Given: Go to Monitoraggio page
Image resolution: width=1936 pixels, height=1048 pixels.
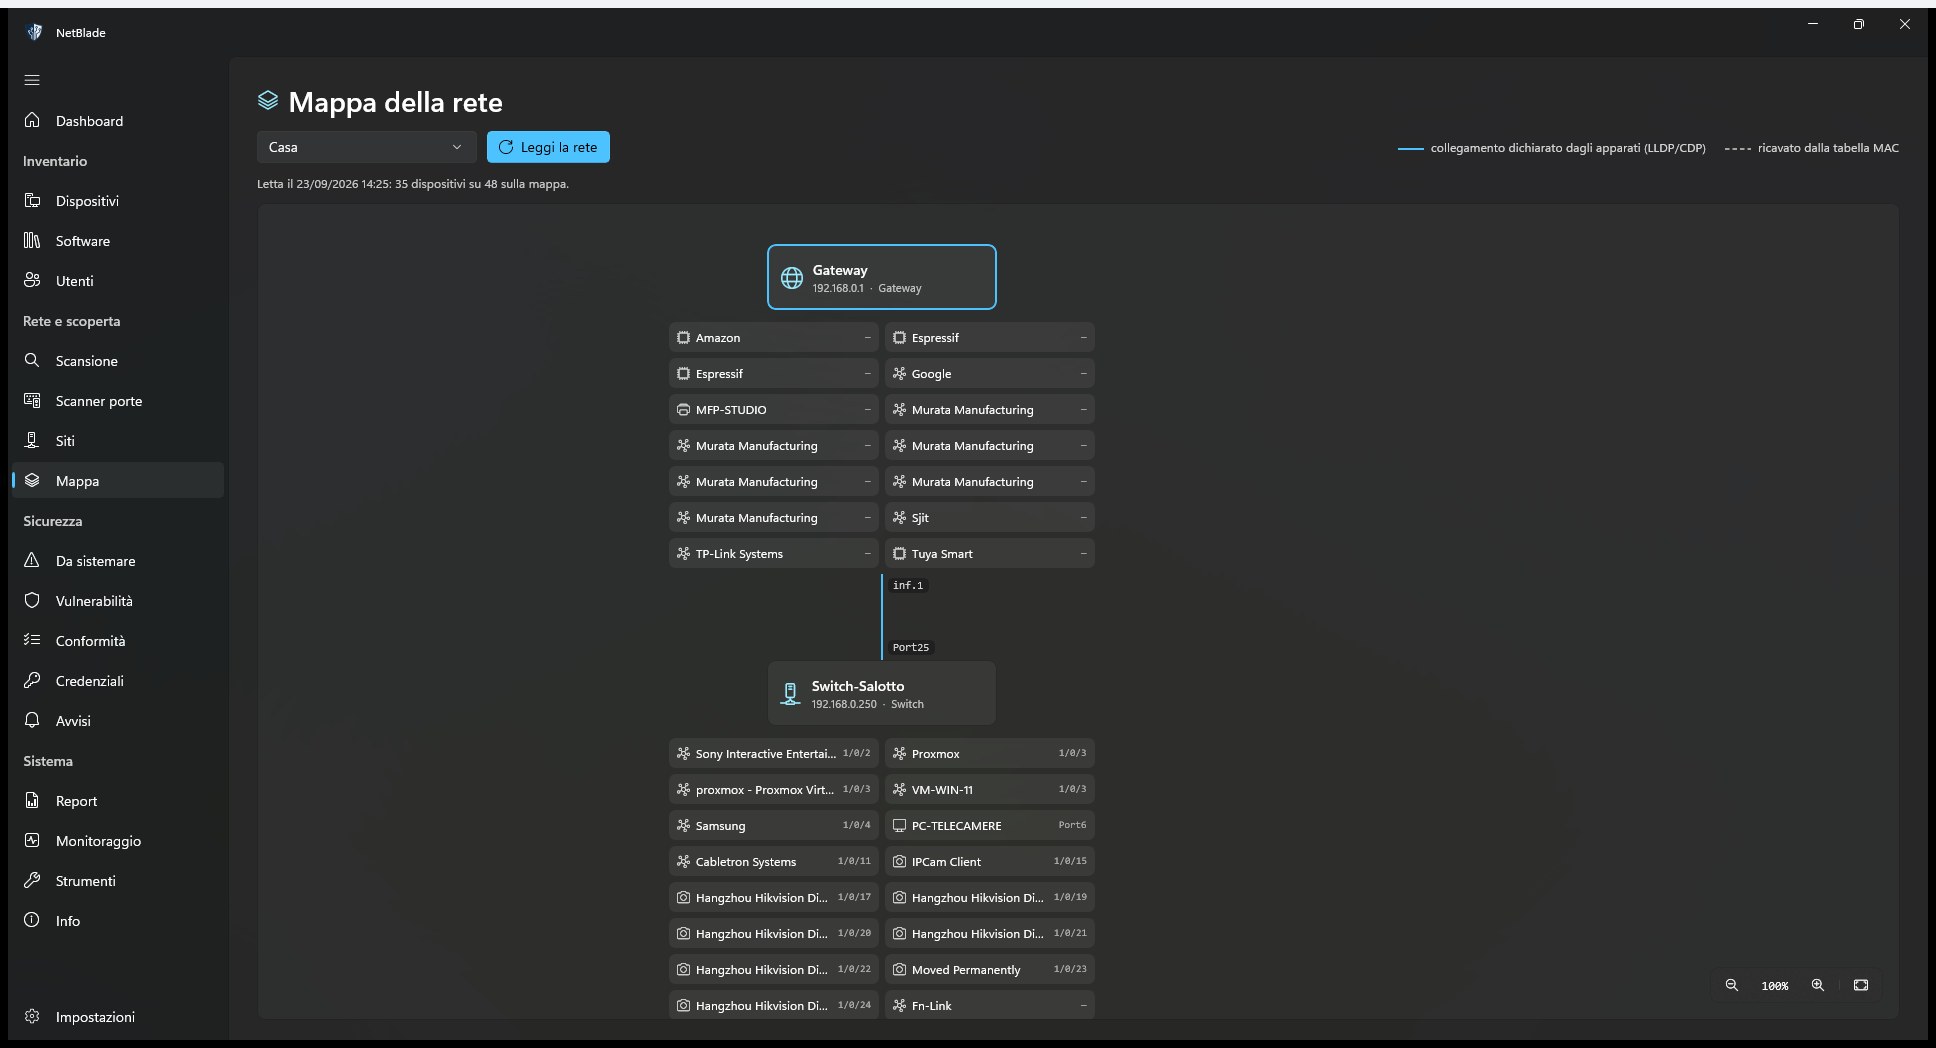Looking at the screenshot, I should [x=118, y=840].
